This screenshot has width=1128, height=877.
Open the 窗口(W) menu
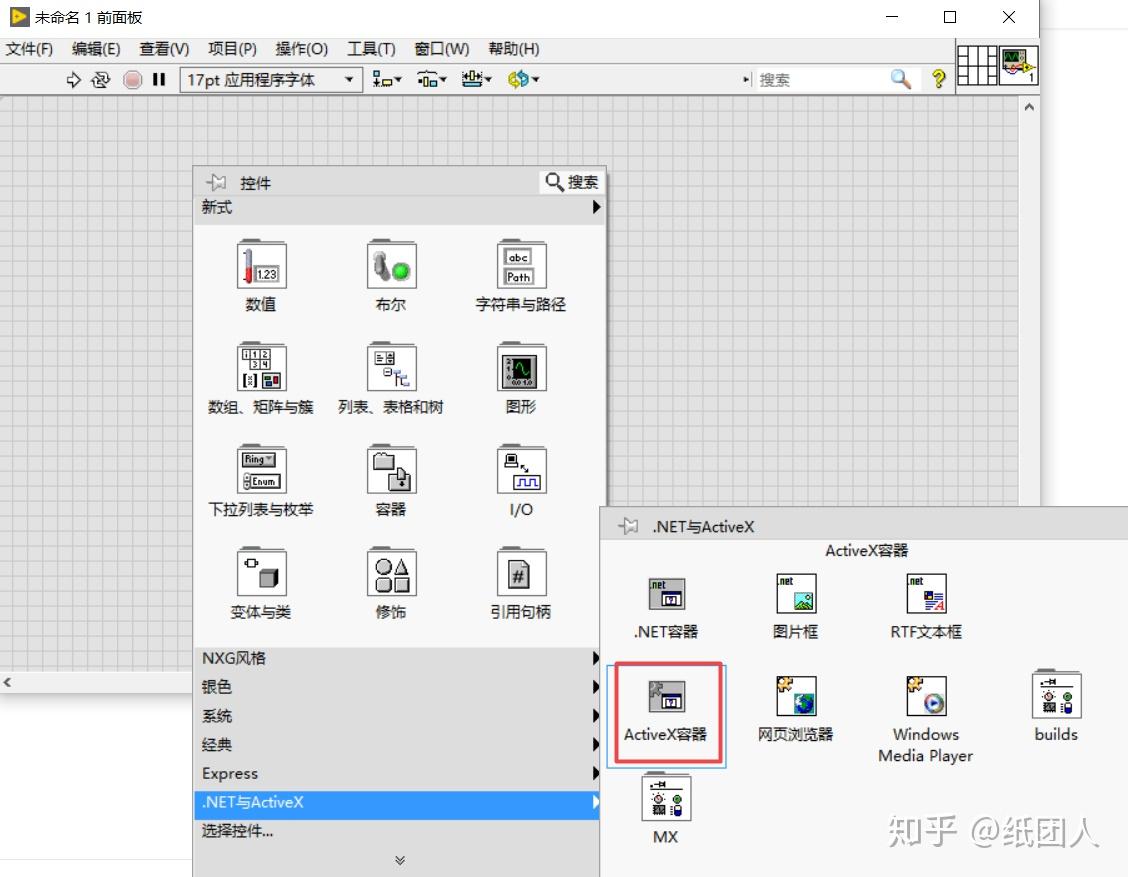tap(442, 49)
